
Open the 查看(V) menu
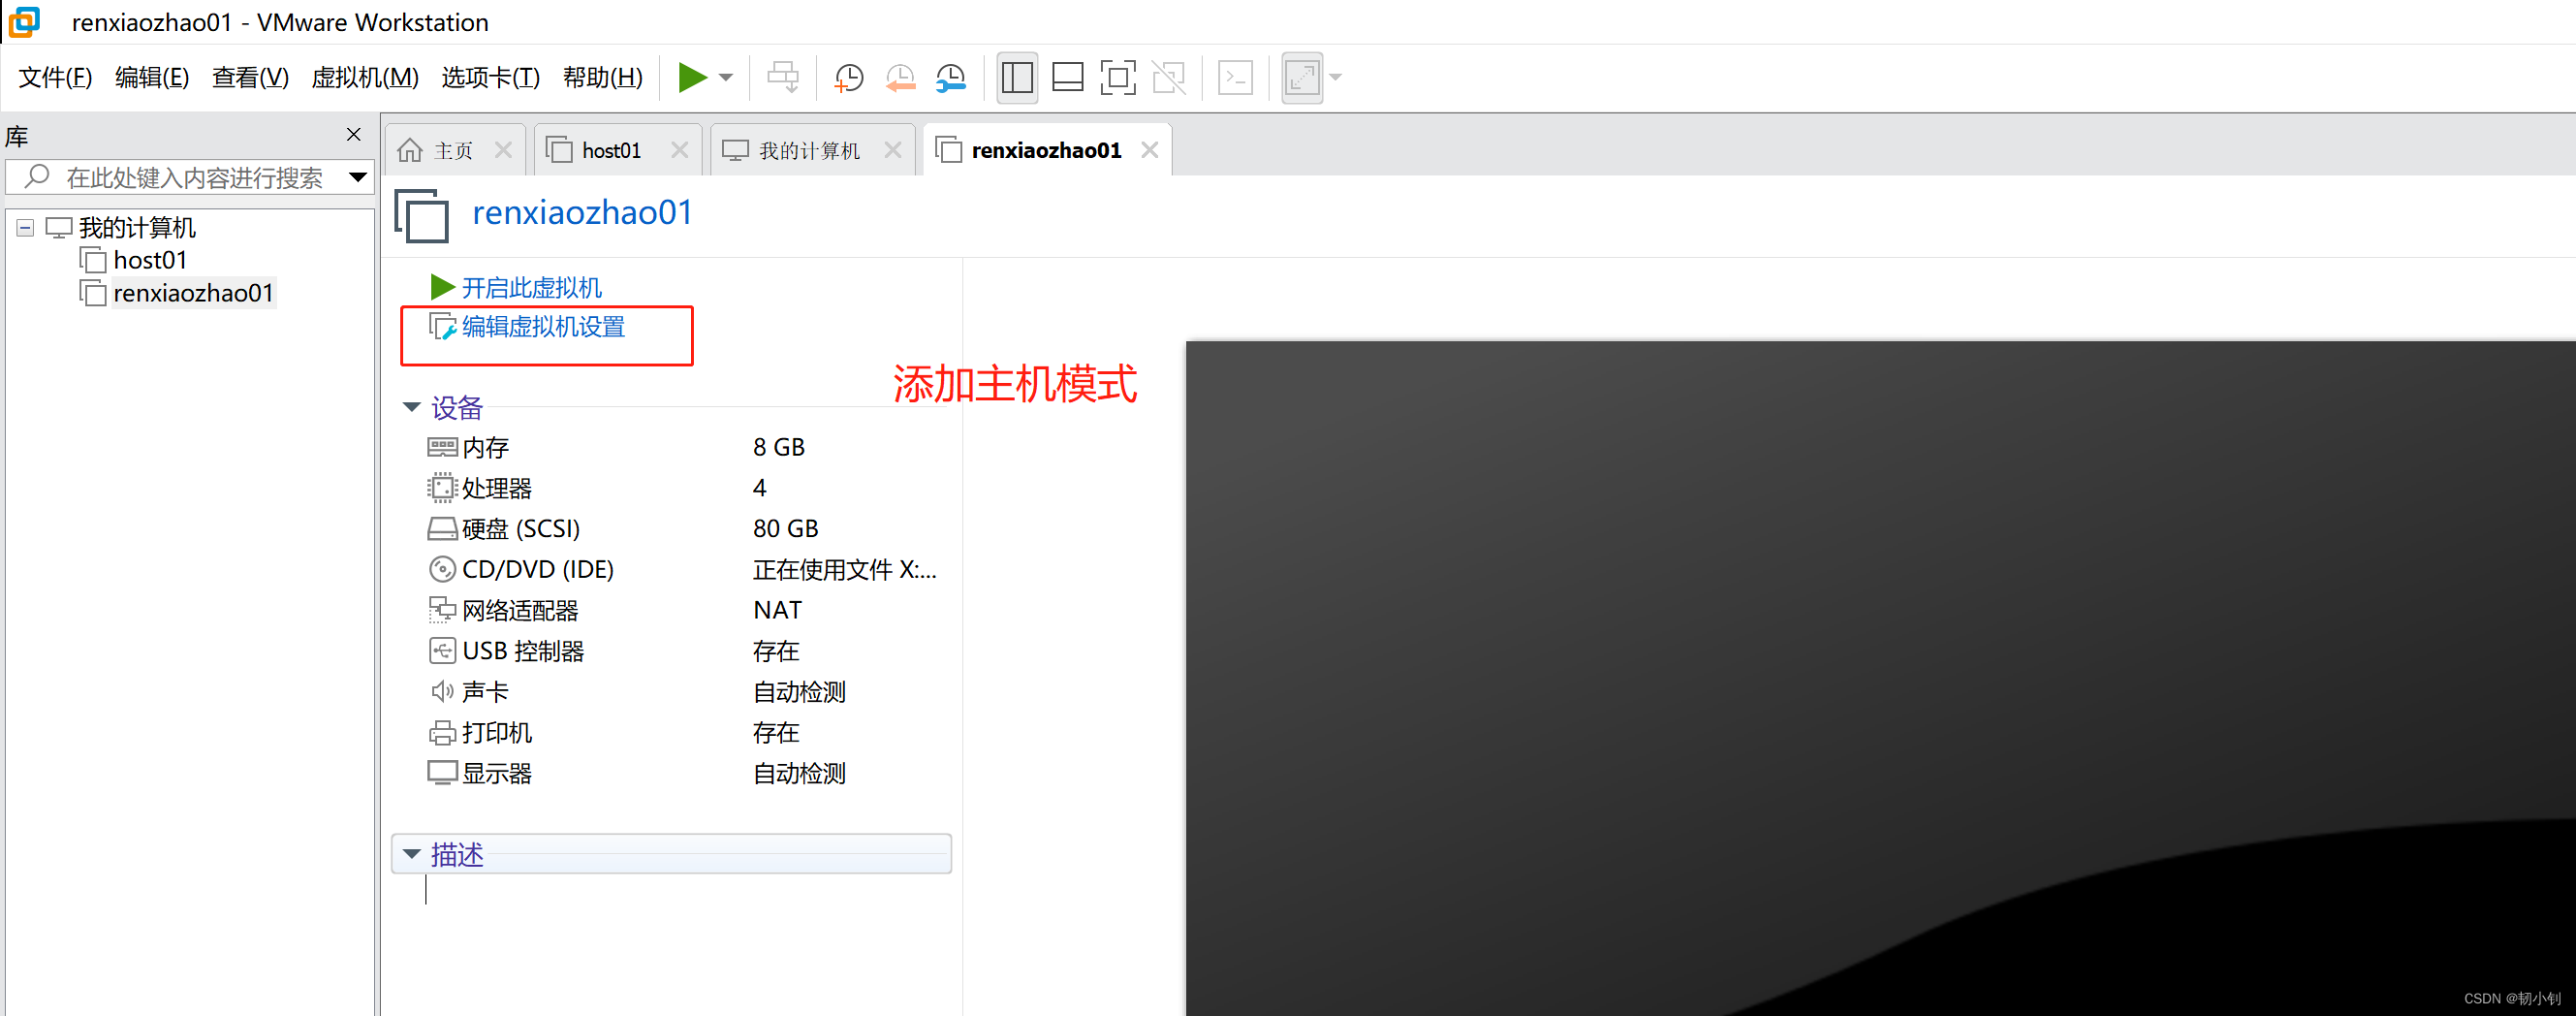[x=250, y=78]
